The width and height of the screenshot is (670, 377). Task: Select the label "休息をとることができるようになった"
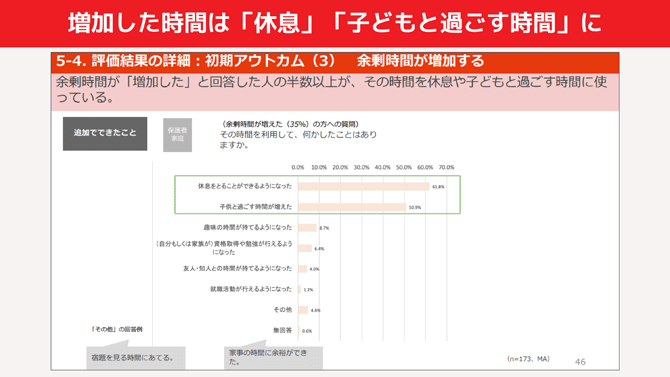[245, 186]
